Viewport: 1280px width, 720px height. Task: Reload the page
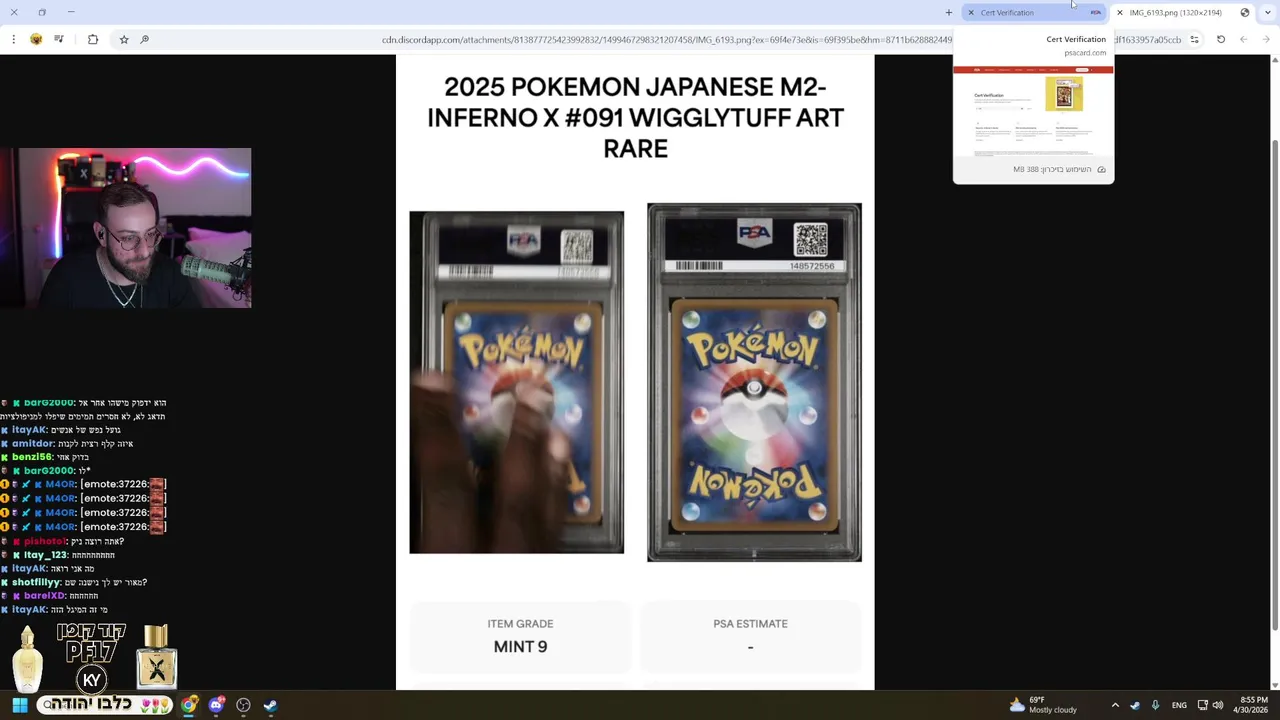(1221, 39)
